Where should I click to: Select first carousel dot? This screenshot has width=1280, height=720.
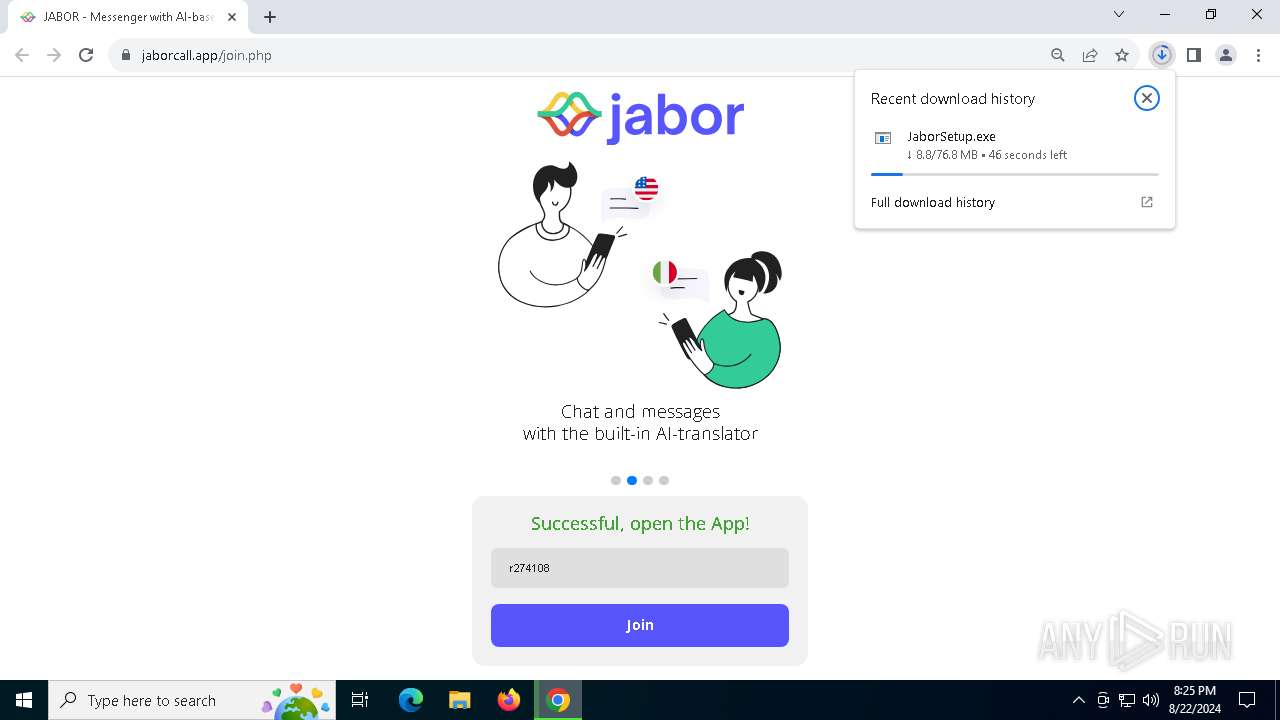(x=616, y=480)
